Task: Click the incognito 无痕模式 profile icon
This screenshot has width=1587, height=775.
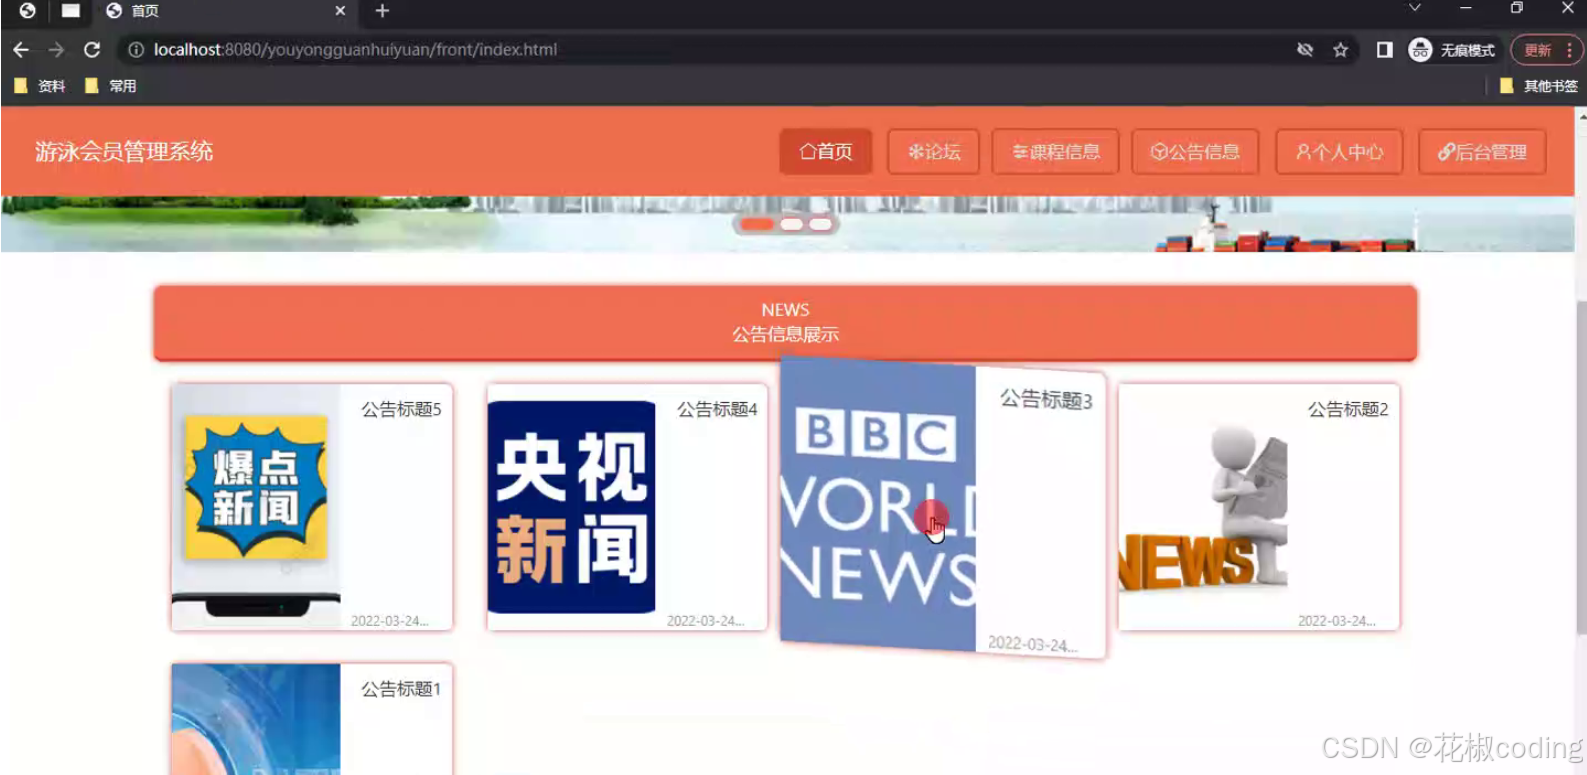Action: pyautogui.click(x=1452, y=50)
